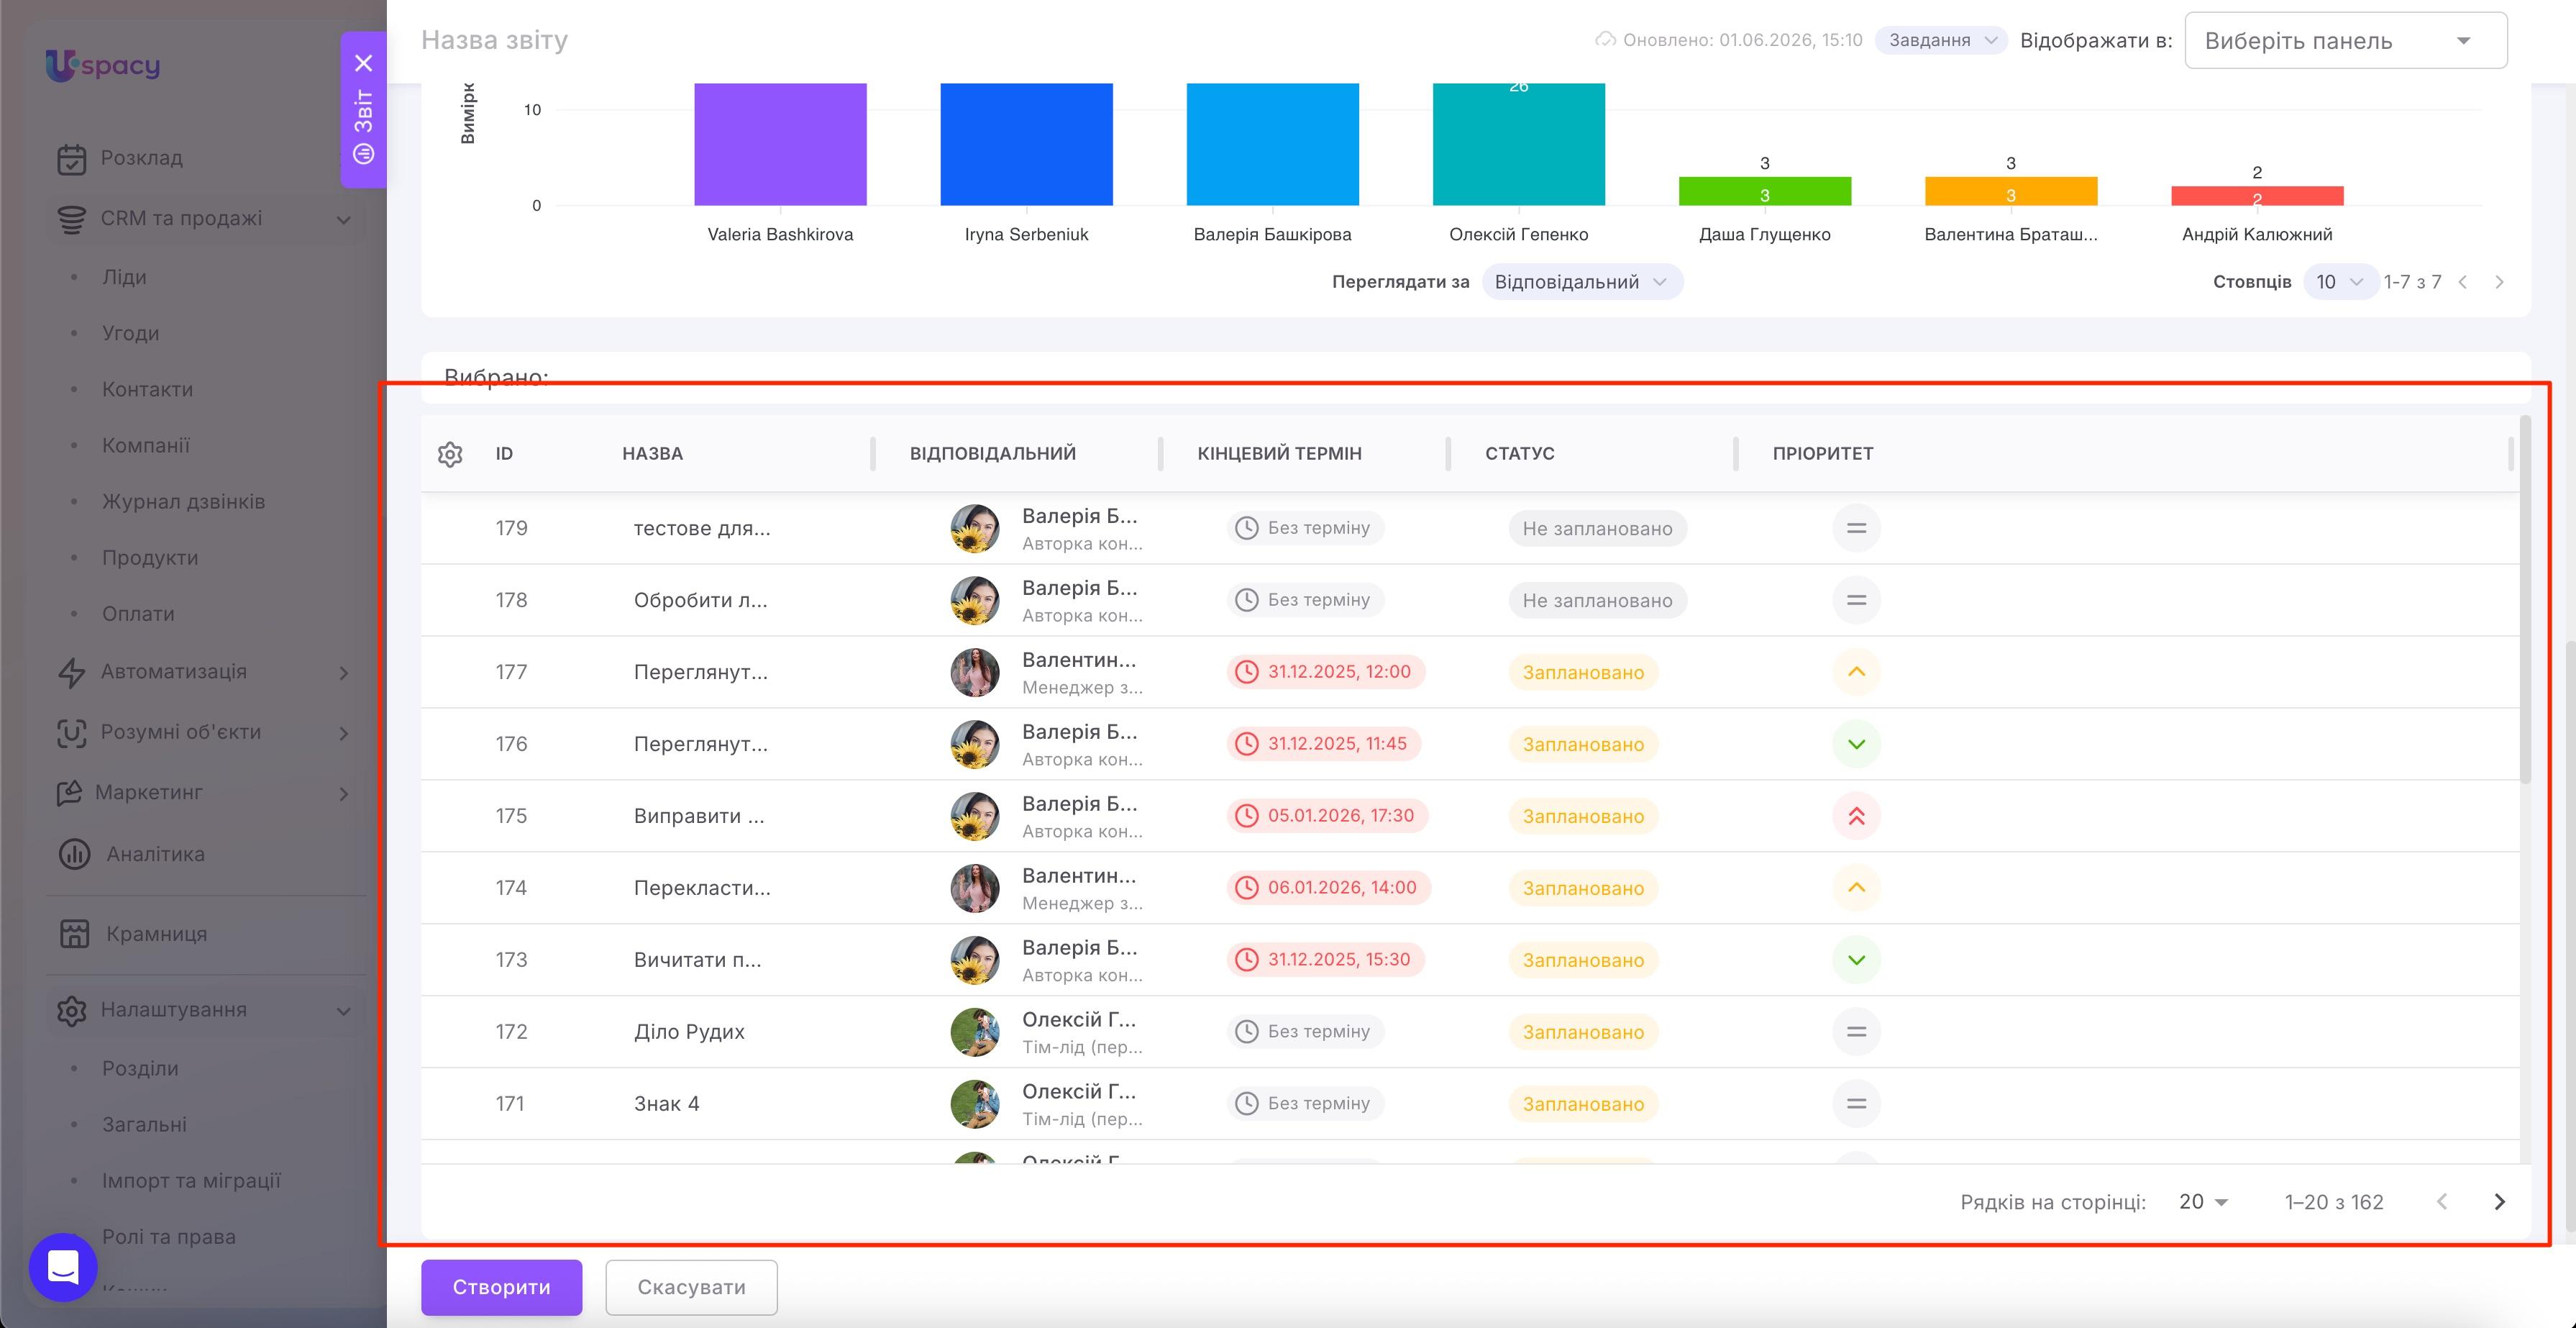Click the Скасувати button
Screen dimensions: 2576x1328
(691, 1287)
